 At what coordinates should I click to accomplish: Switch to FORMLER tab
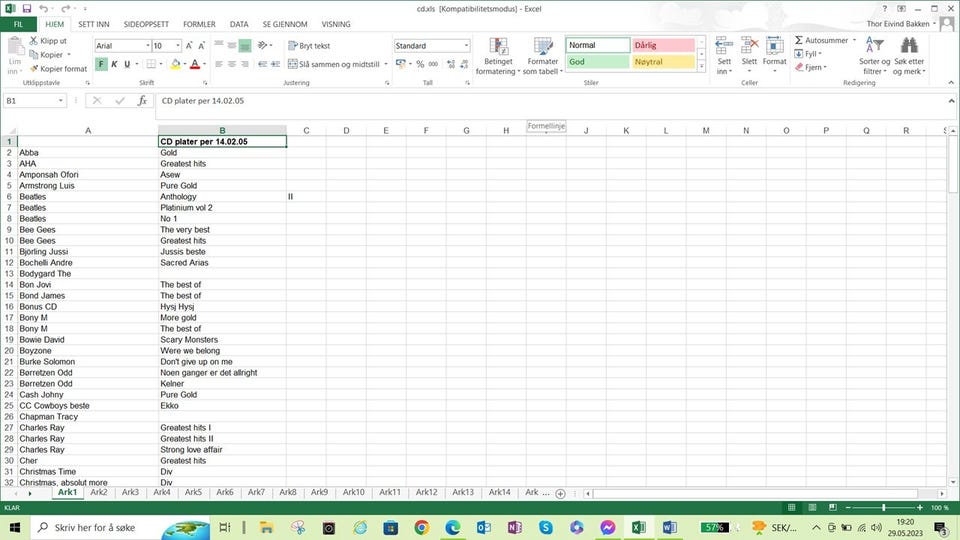(199, 24)
